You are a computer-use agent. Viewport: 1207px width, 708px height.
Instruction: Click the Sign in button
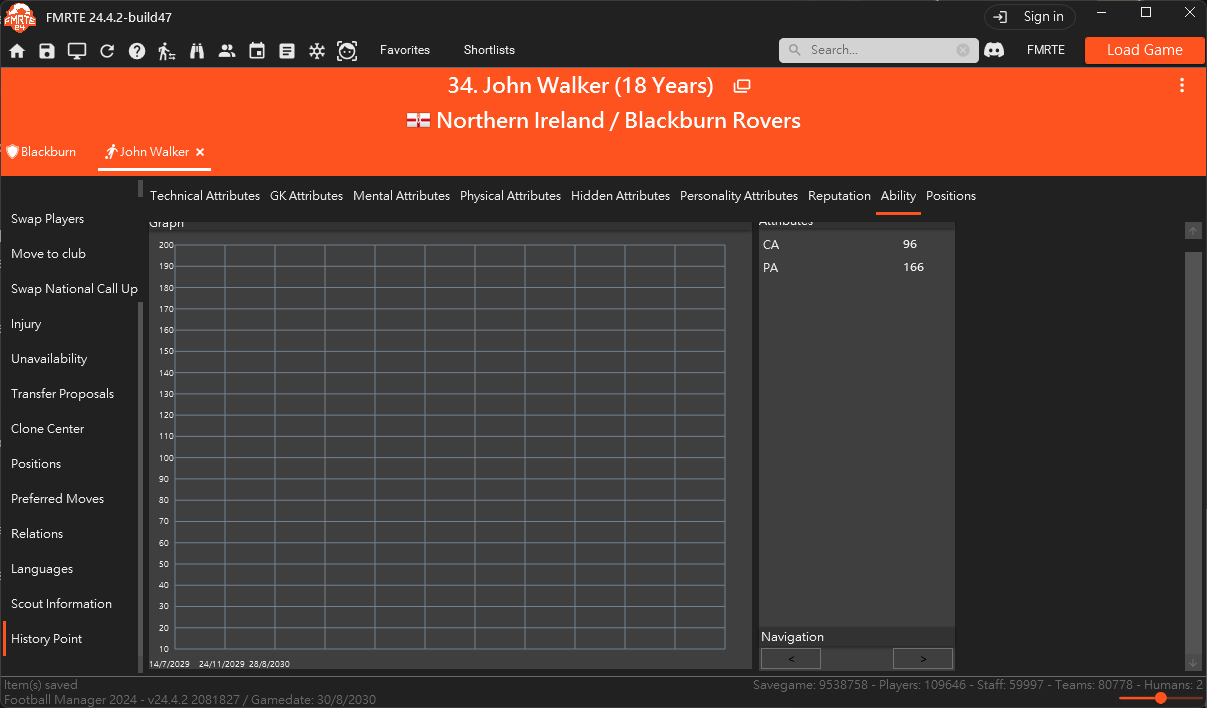tap(1030, 17)
